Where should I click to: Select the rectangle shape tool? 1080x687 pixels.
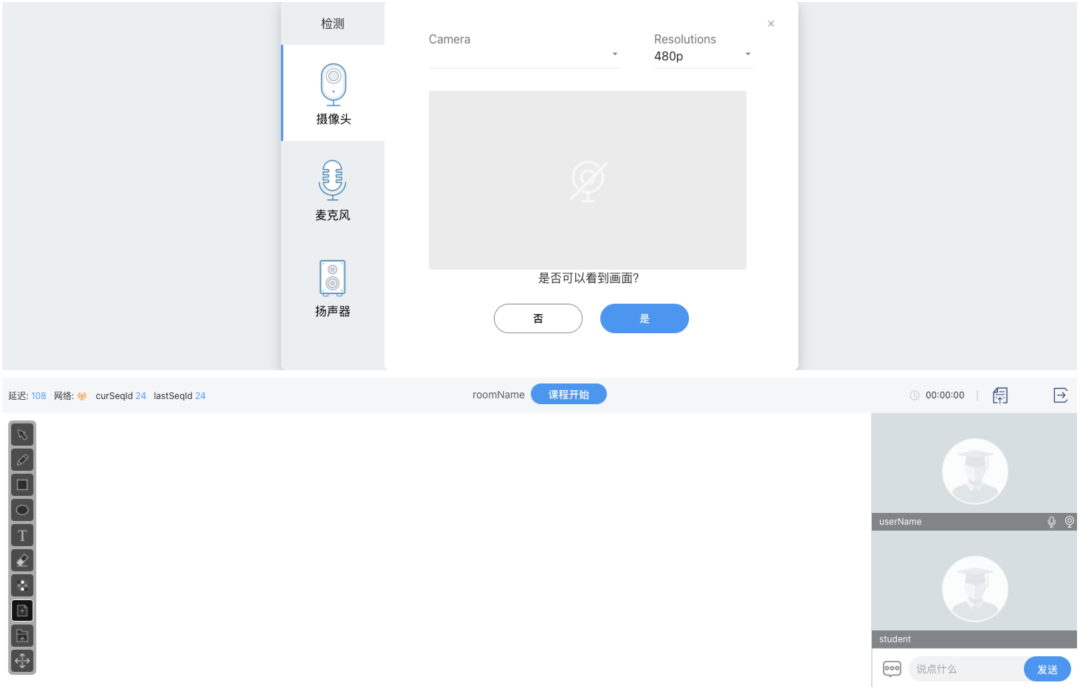[21, 484]
